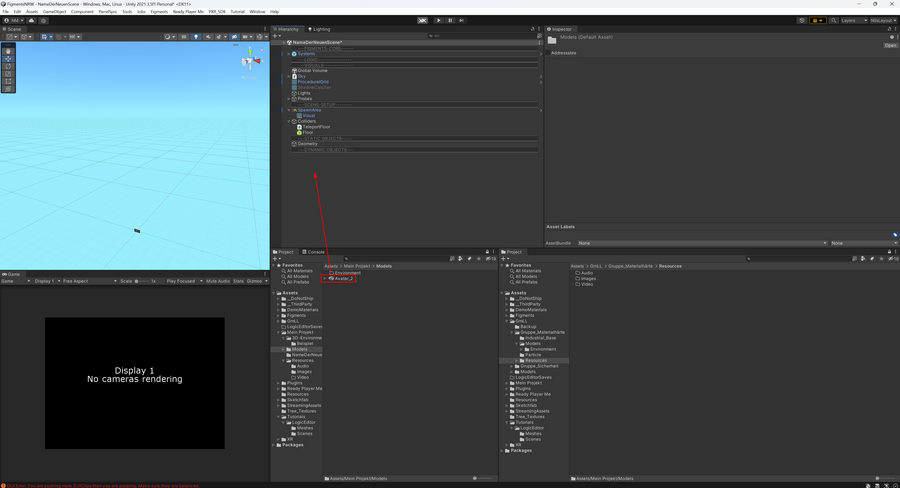Open the Play Focused dropdown
The image size is (900, 488).
click(x=184, y=281)
